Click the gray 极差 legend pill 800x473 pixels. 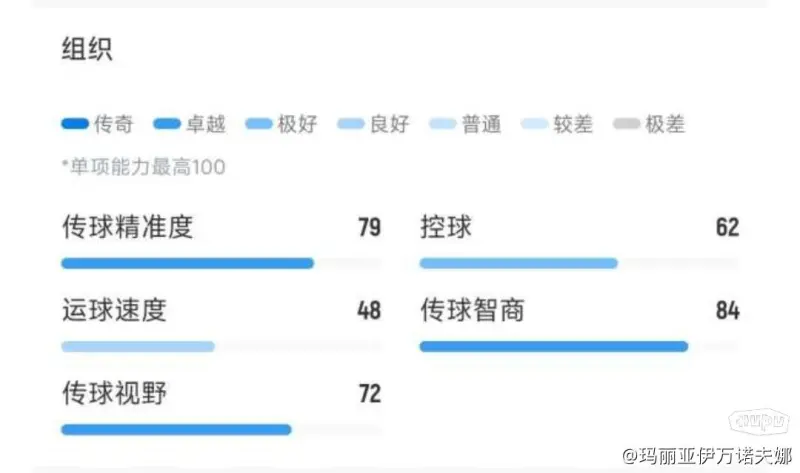pyautogui.click(x=627, y=123)
